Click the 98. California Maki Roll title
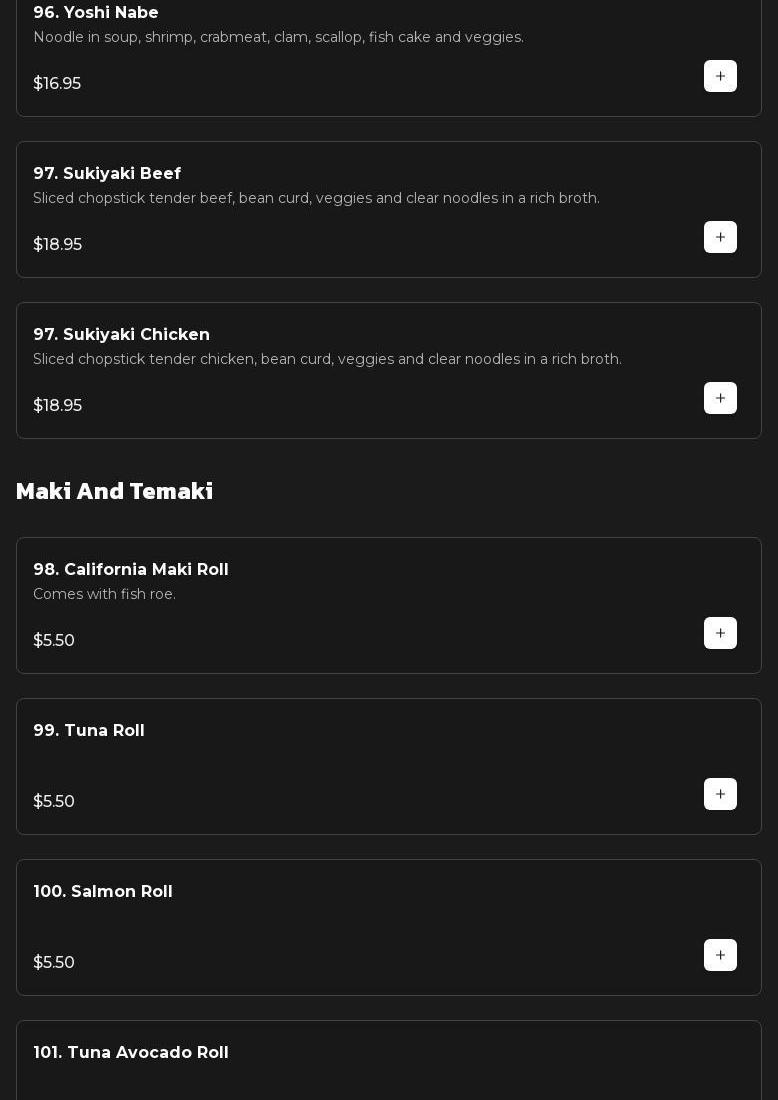The width and height of the screenshot is (778, 1100). (131, 570)
